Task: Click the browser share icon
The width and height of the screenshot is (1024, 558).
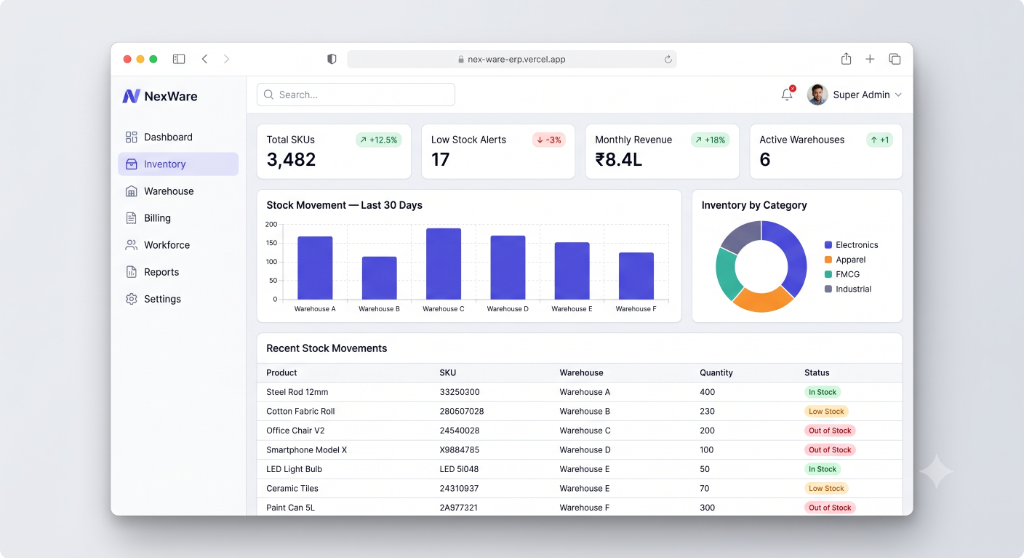Action: pyautogui.click(x=846, y=59)
